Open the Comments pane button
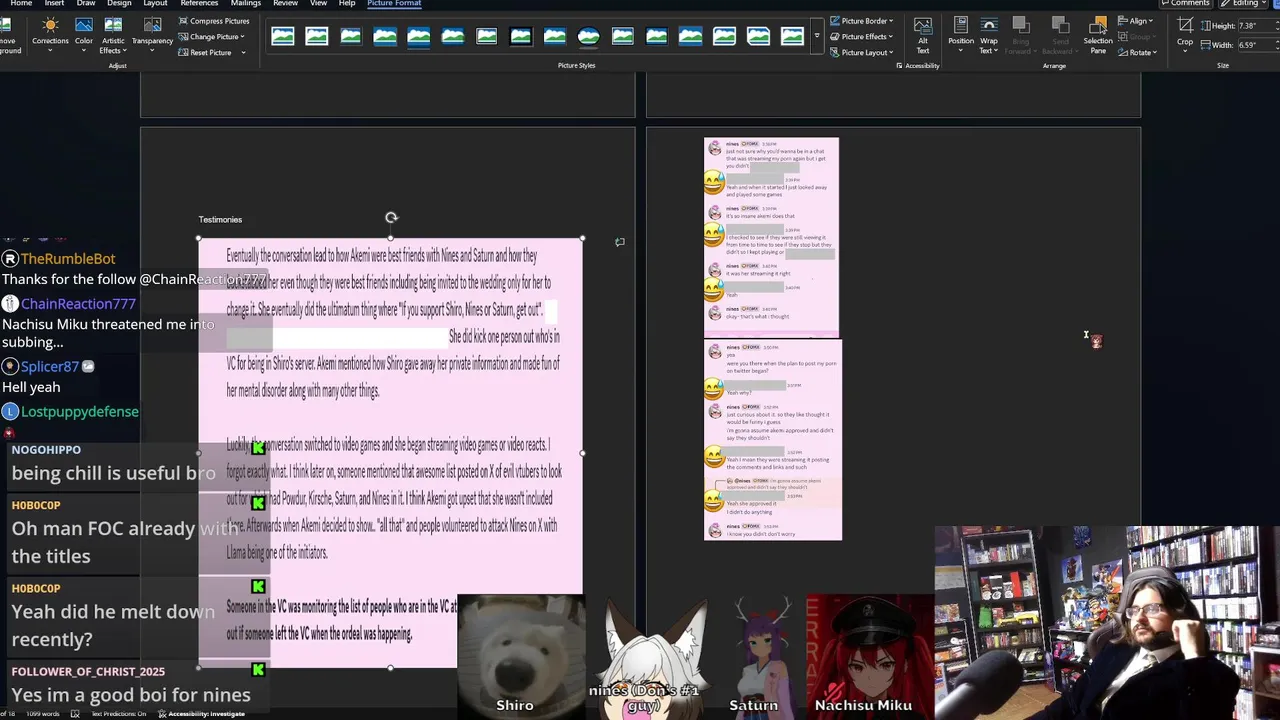 pyautogui.click(x=1184, y=3)
